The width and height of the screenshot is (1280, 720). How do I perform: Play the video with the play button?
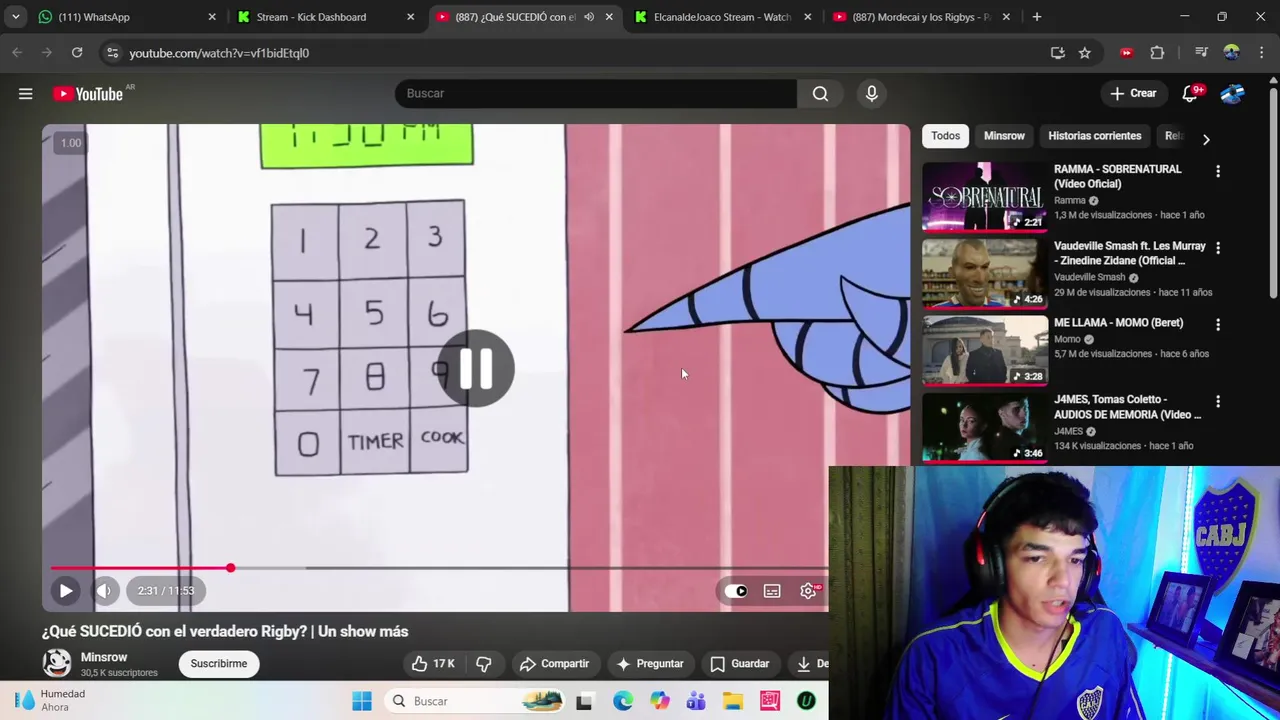click(x=65, y=591)
